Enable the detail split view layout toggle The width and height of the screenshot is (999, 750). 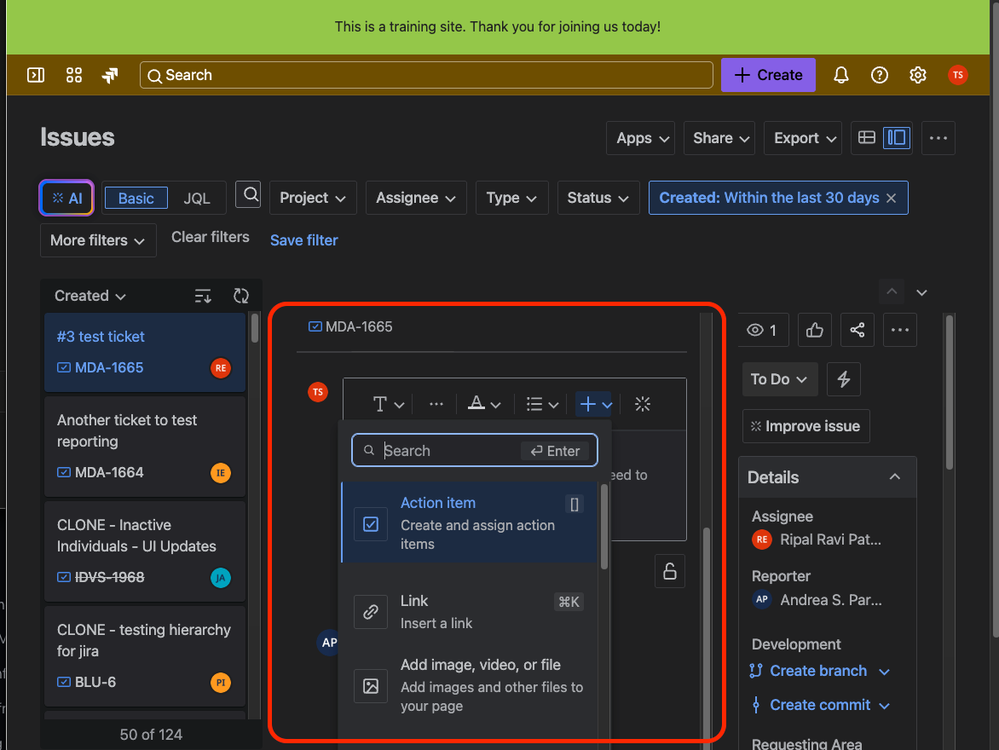tap(897, 137)
